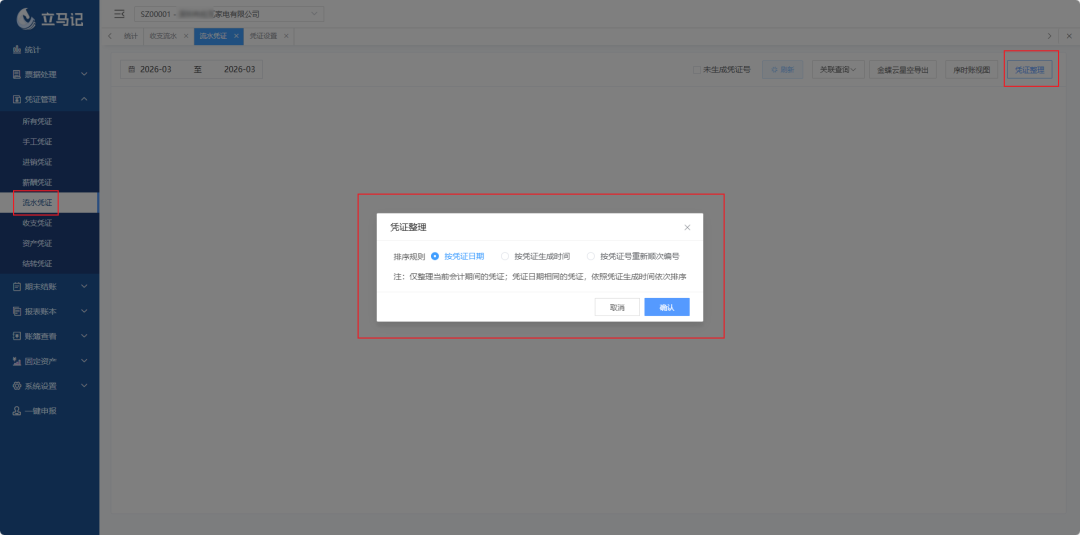Open 所有凭证 in the sidebar menu
This screenshot has width=1080, height=535.
tap(38, 121)
